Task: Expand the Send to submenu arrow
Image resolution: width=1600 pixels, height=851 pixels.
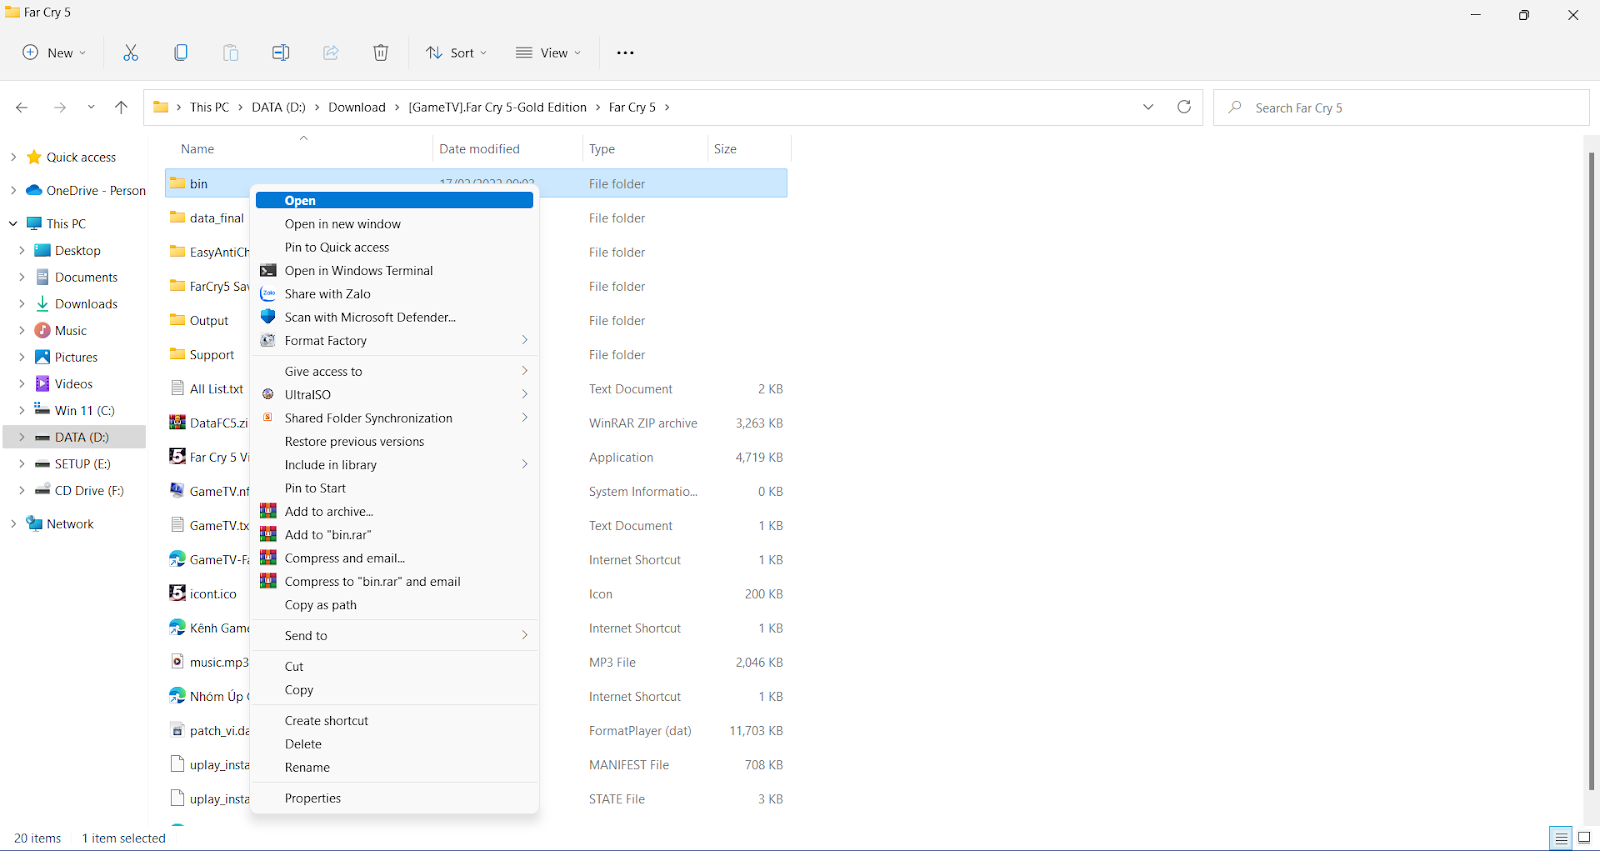Action: [524, 635]
